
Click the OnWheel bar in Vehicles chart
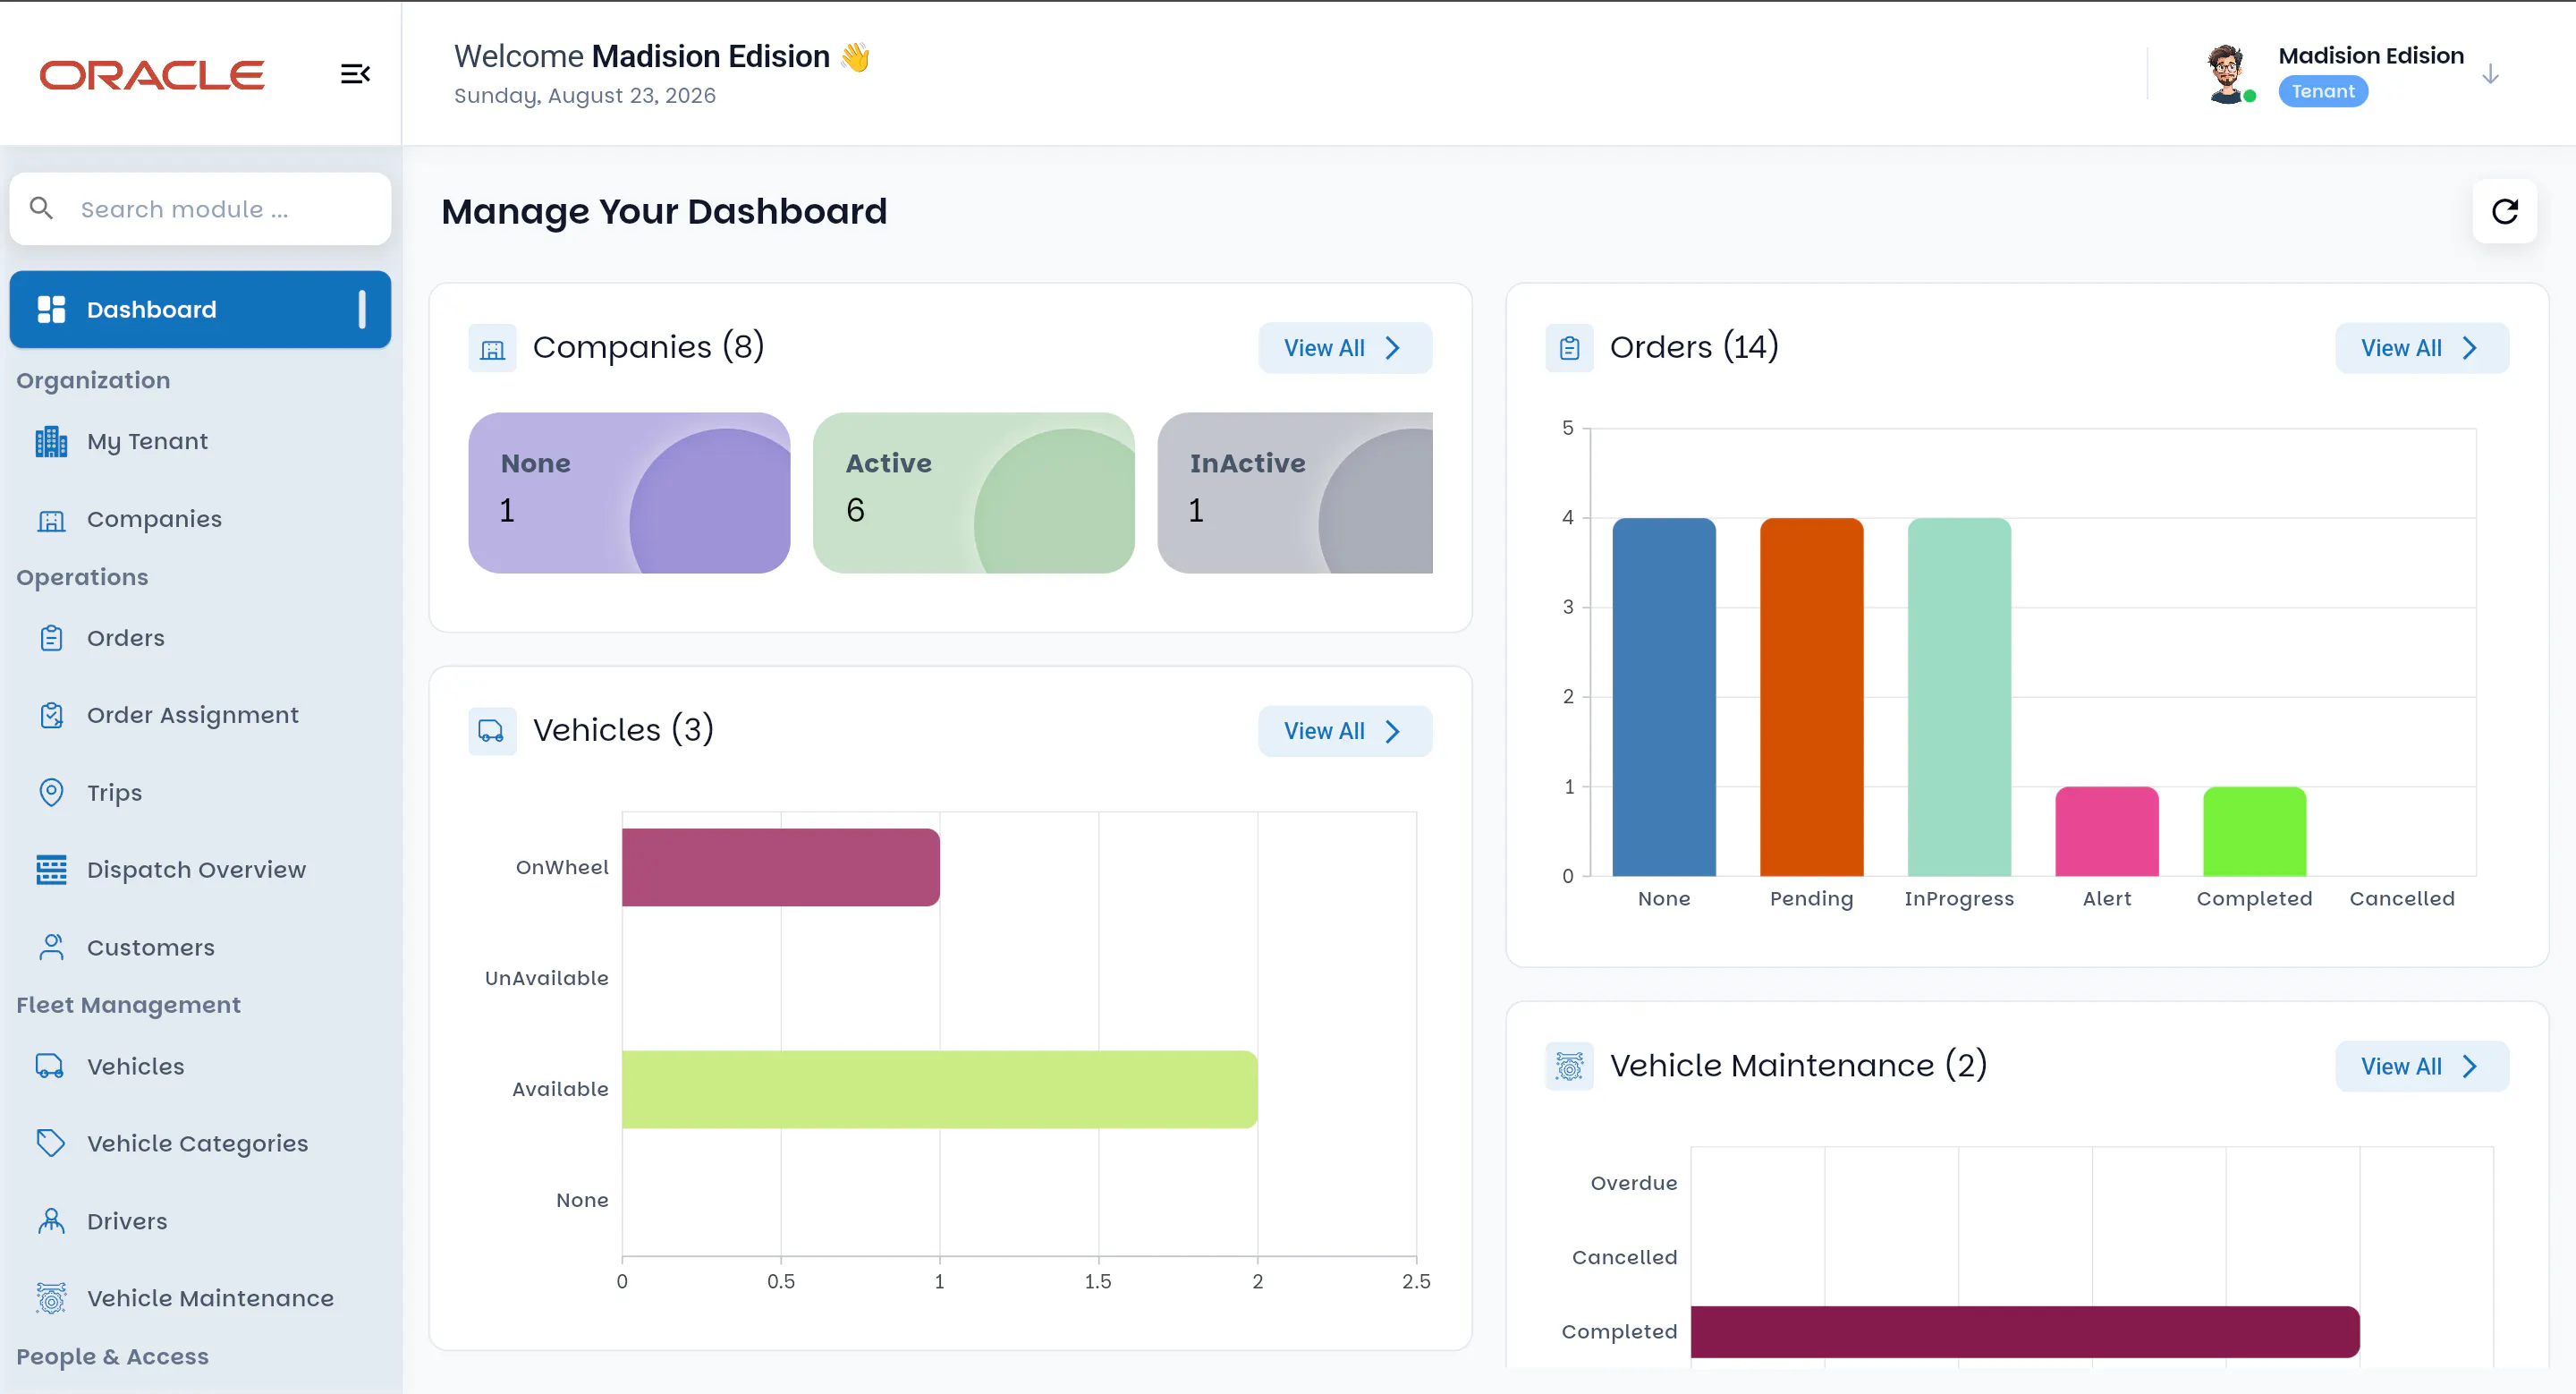780,867
